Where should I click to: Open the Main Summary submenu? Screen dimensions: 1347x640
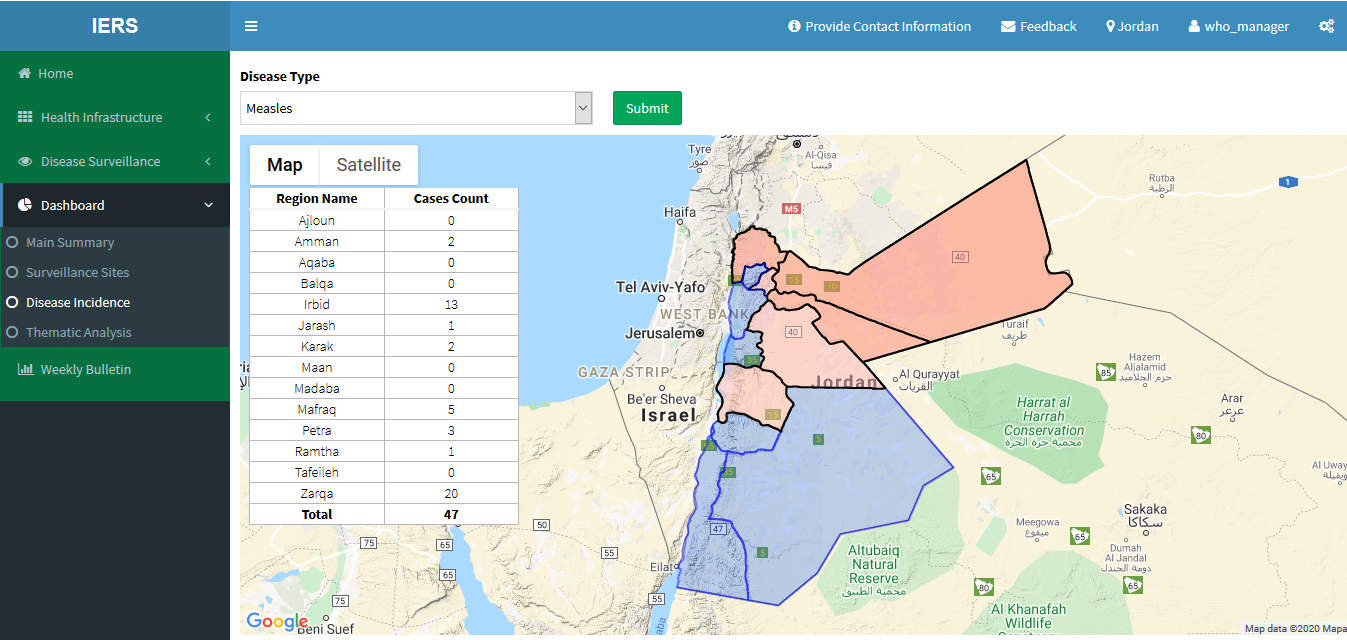click(115, 242)
